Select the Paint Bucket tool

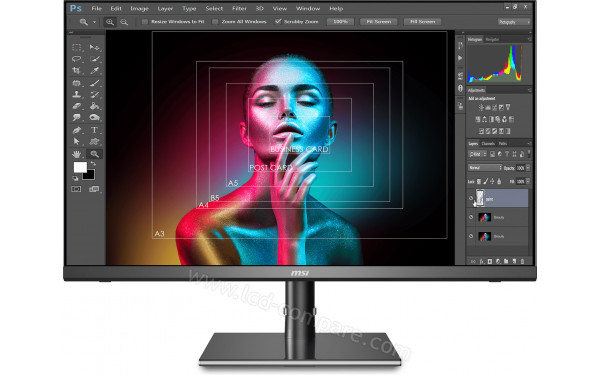click(x=95, y=106)
